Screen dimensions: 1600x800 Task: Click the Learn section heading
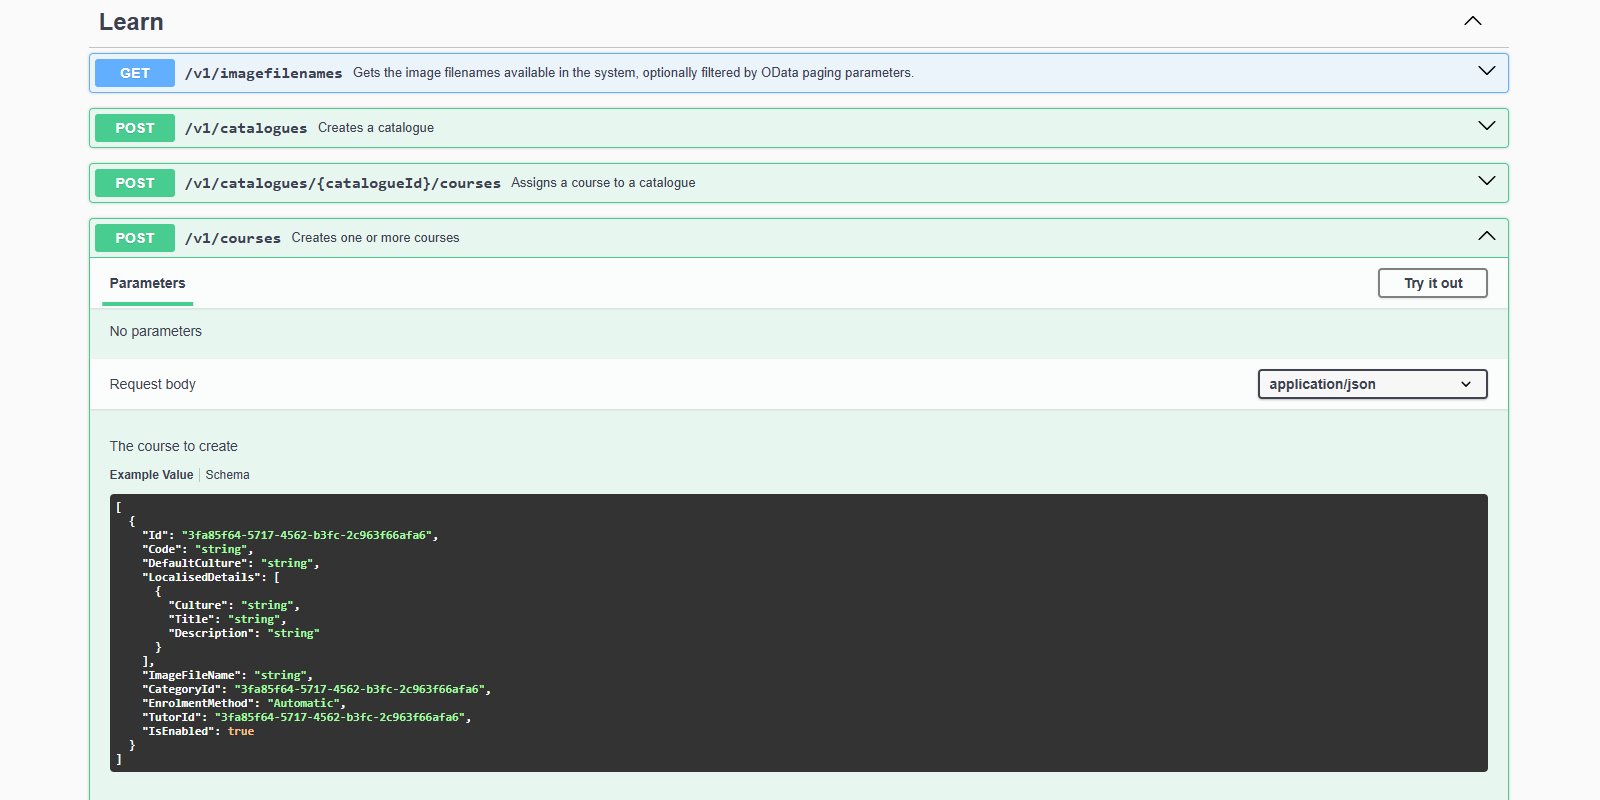tap(131, 22)
